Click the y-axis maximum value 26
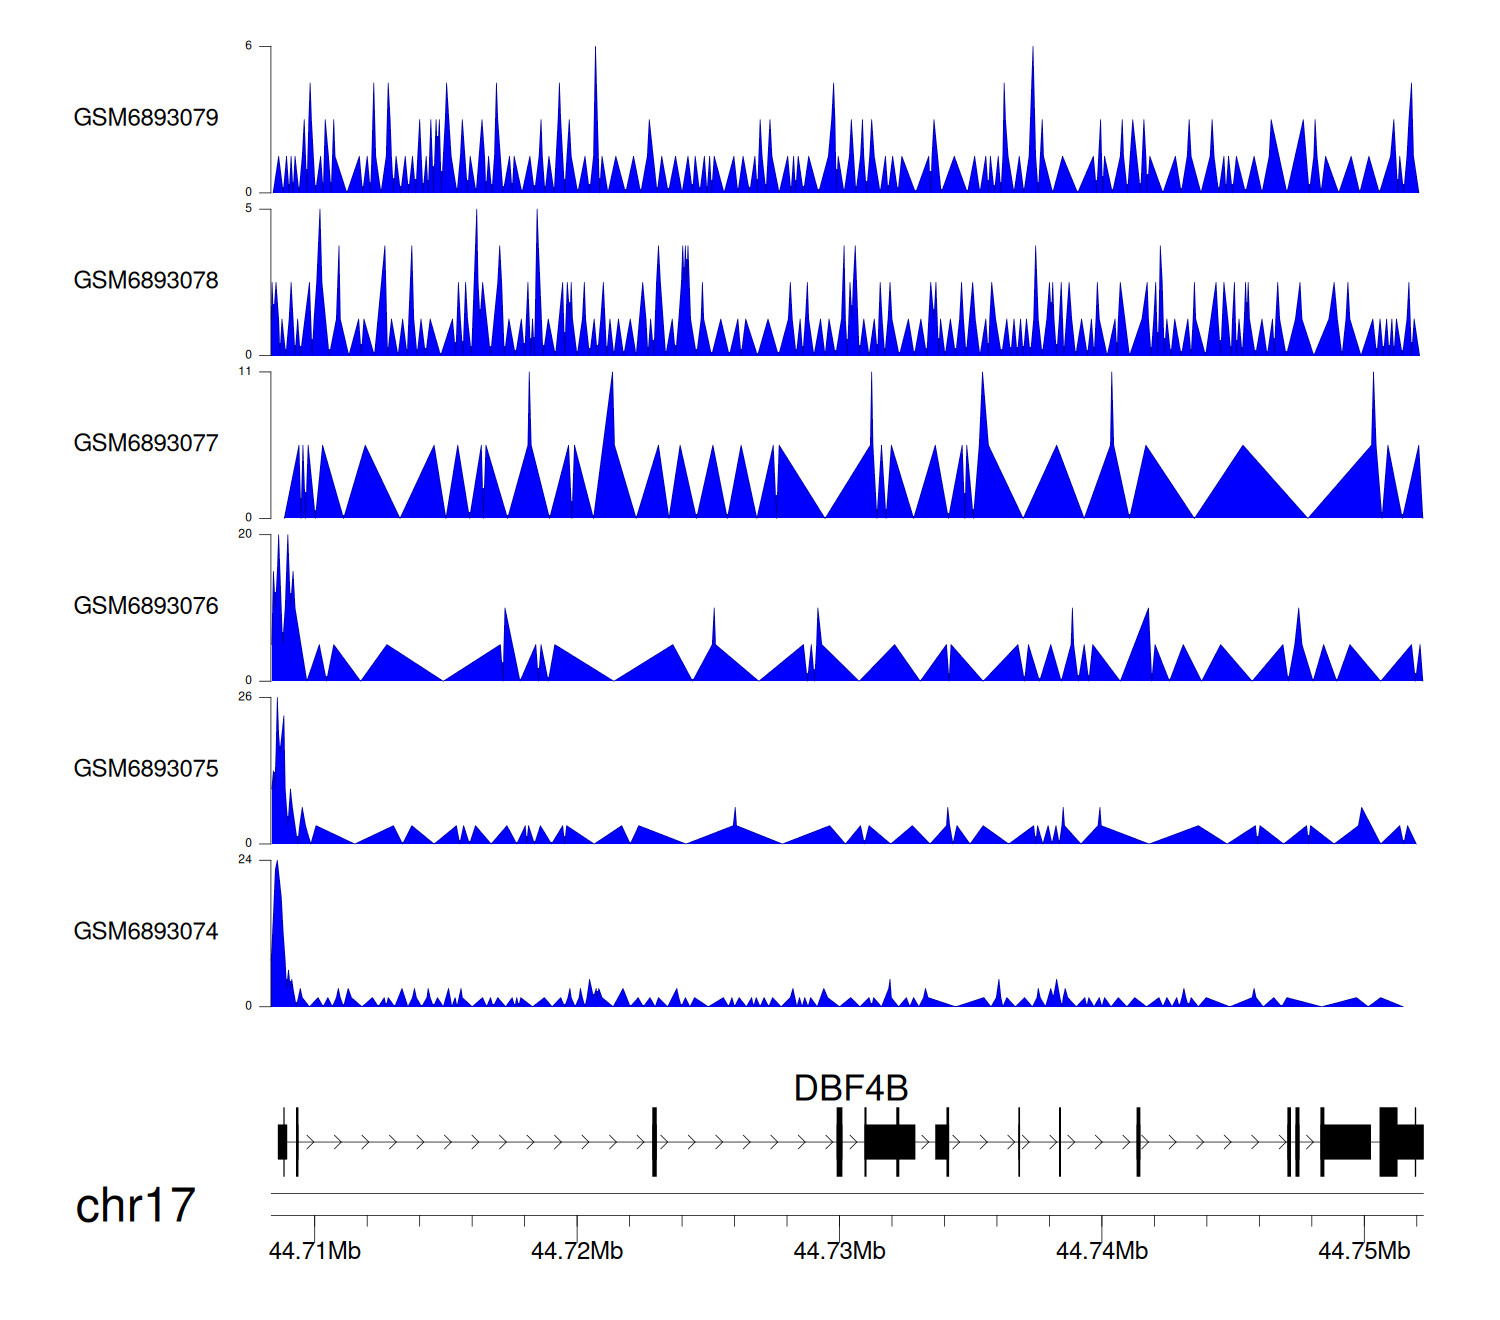The image size is (1500, 1320). point(245,697)
